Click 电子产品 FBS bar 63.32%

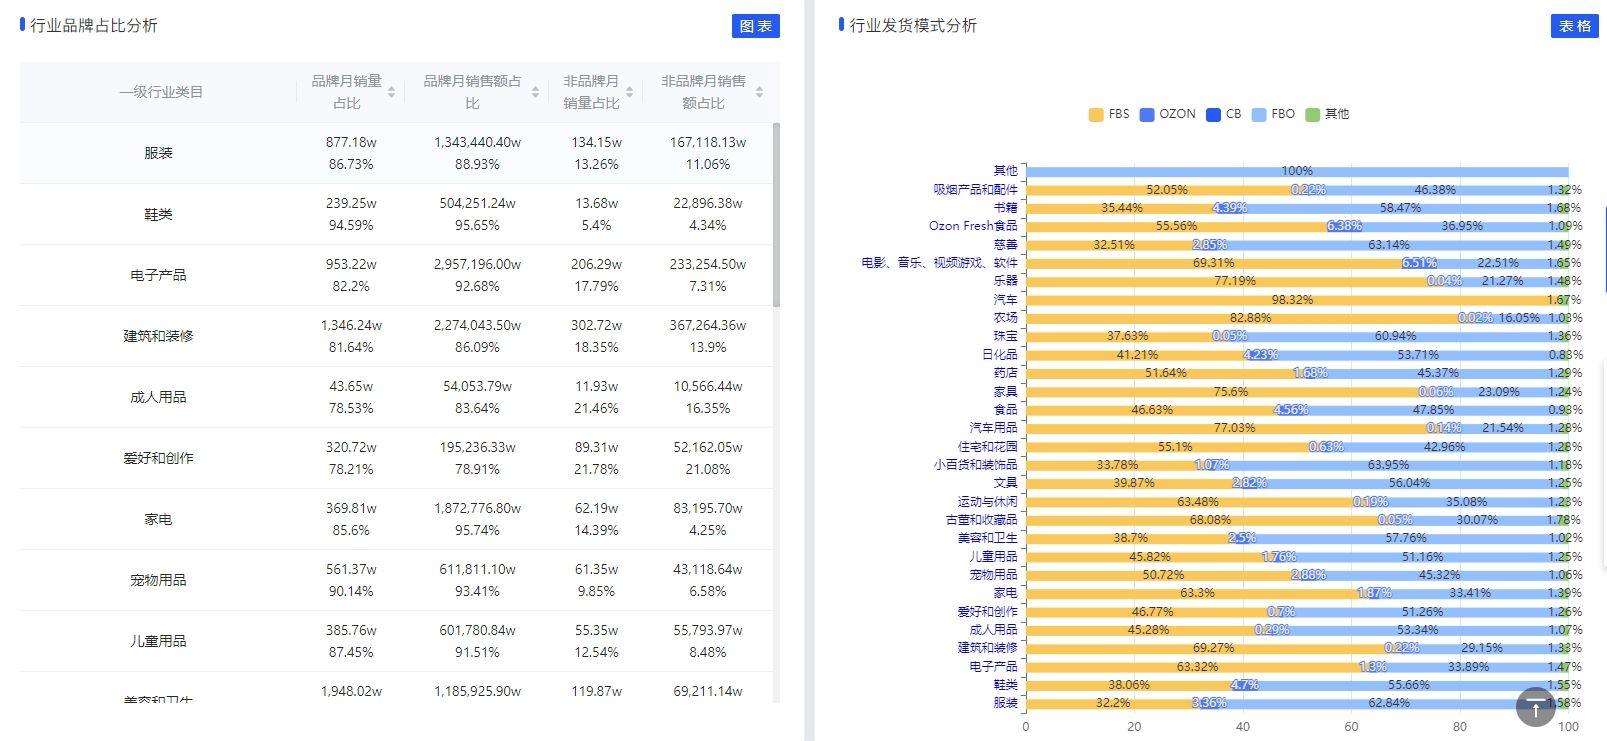point(1198,667)
